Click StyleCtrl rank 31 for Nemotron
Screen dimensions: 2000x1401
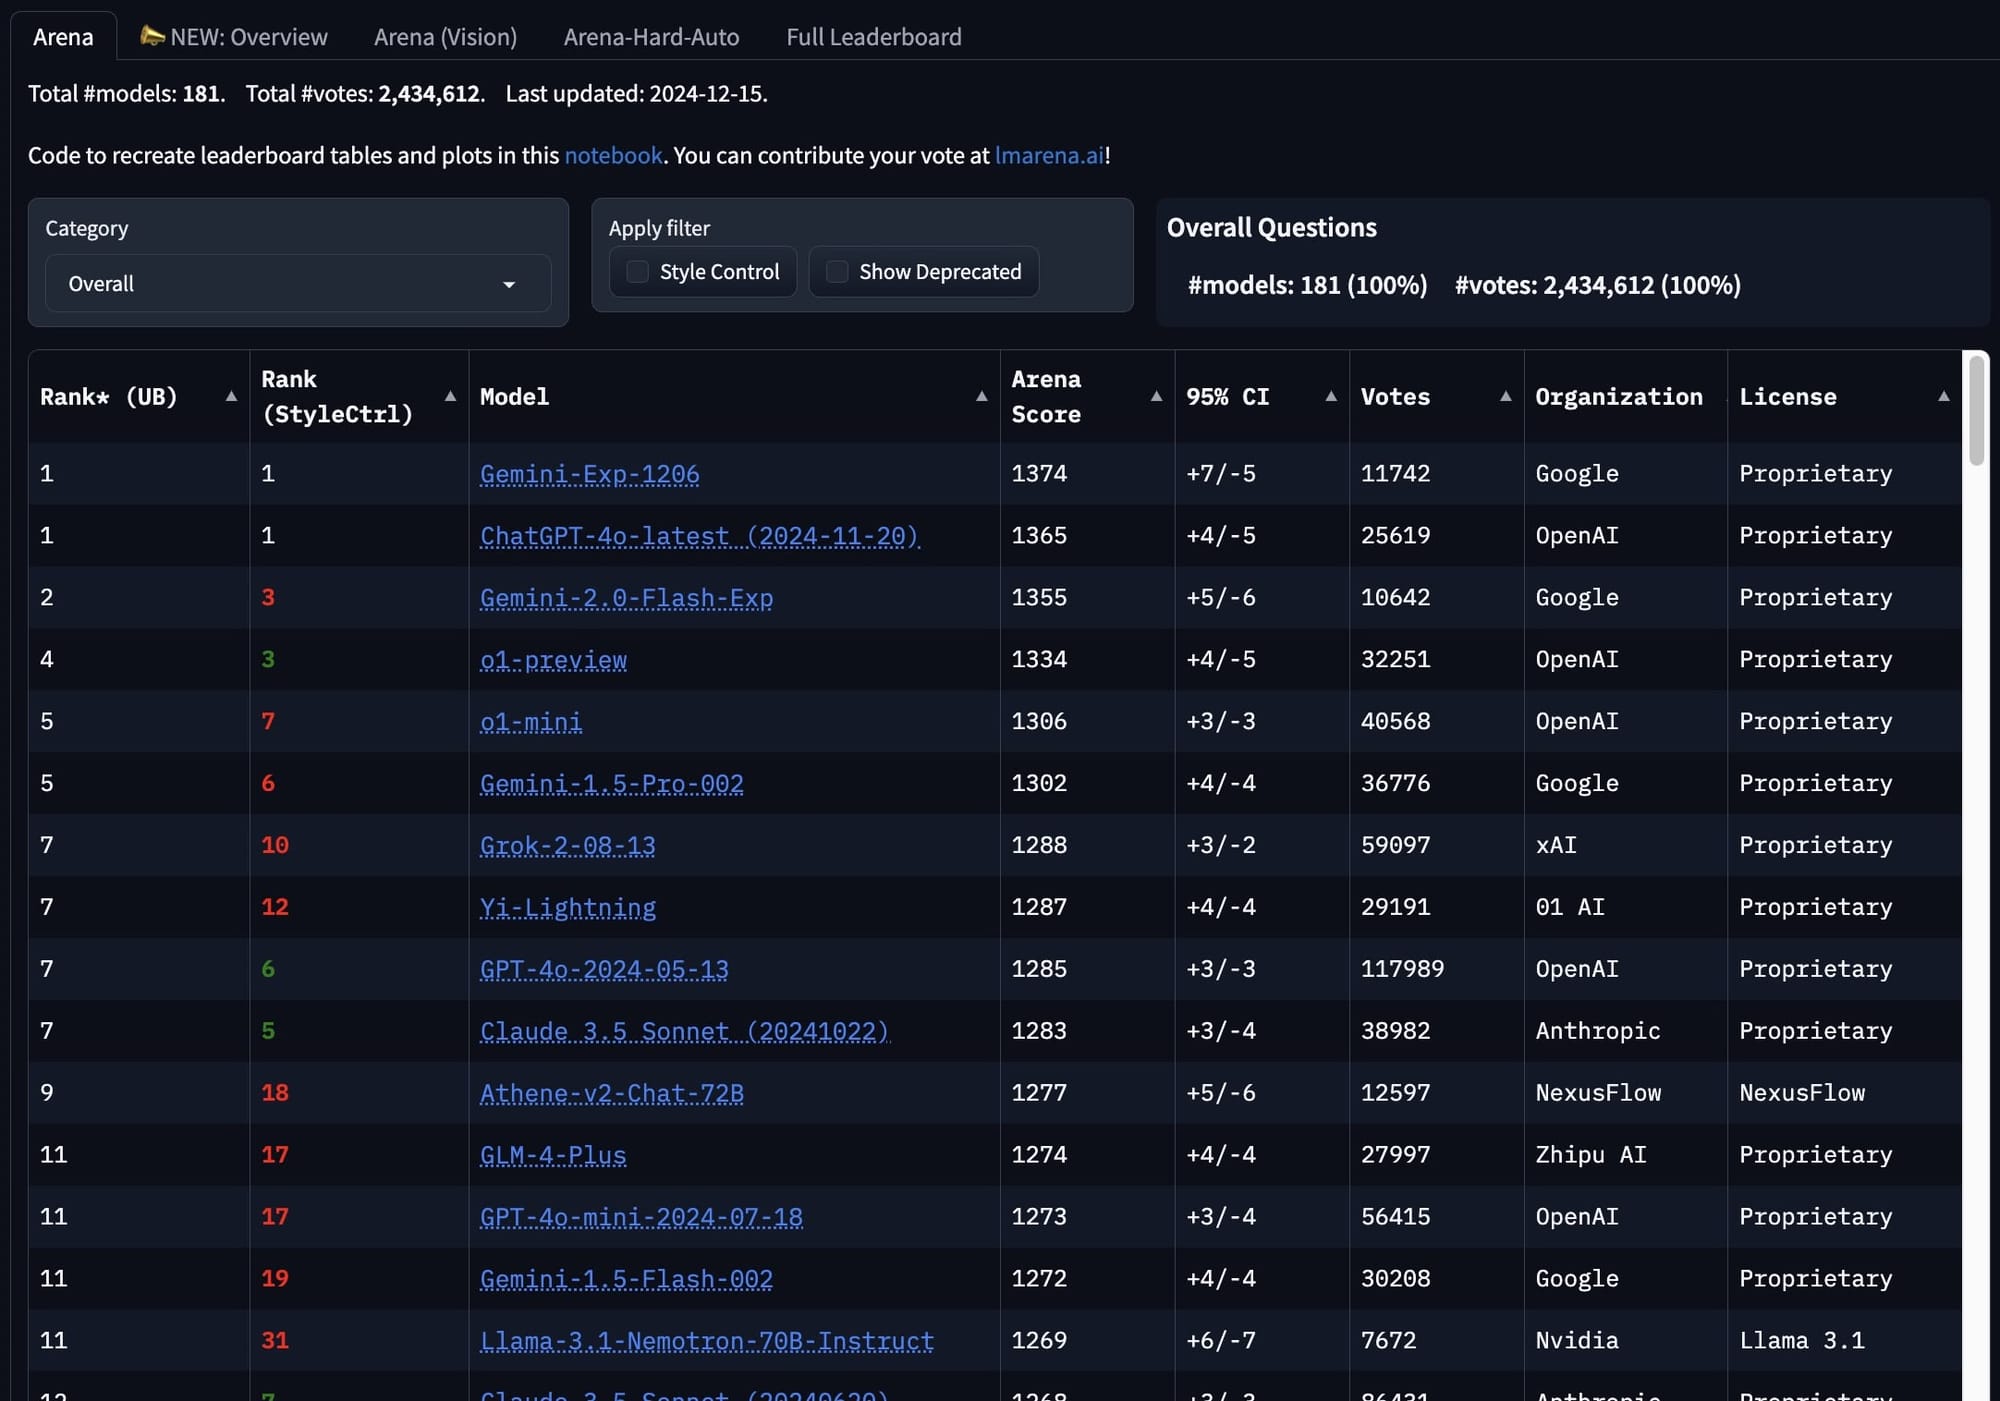point(275,1341)
